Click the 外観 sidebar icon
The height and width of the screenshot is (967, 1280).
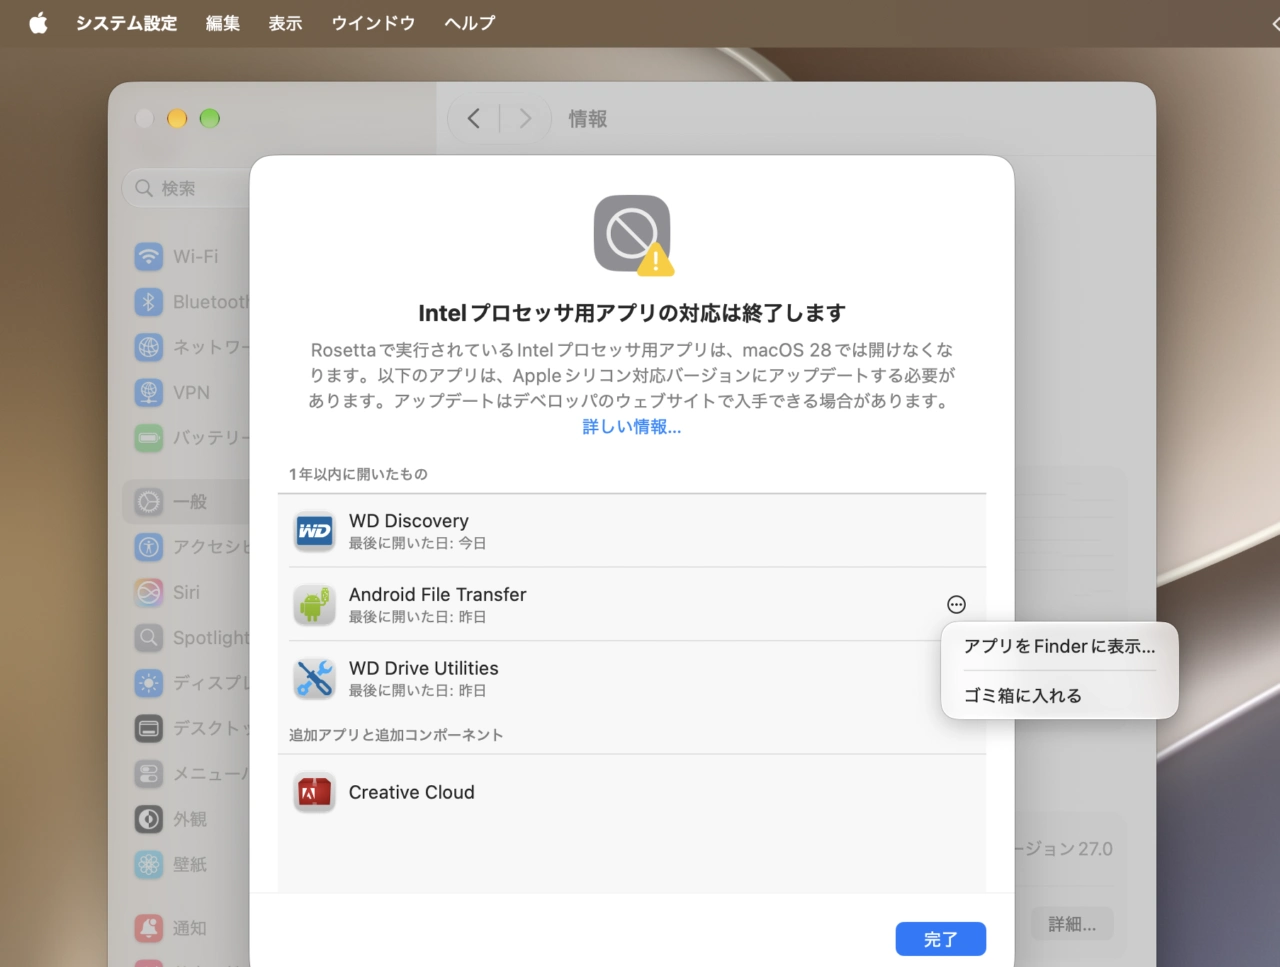pos(149,819)
